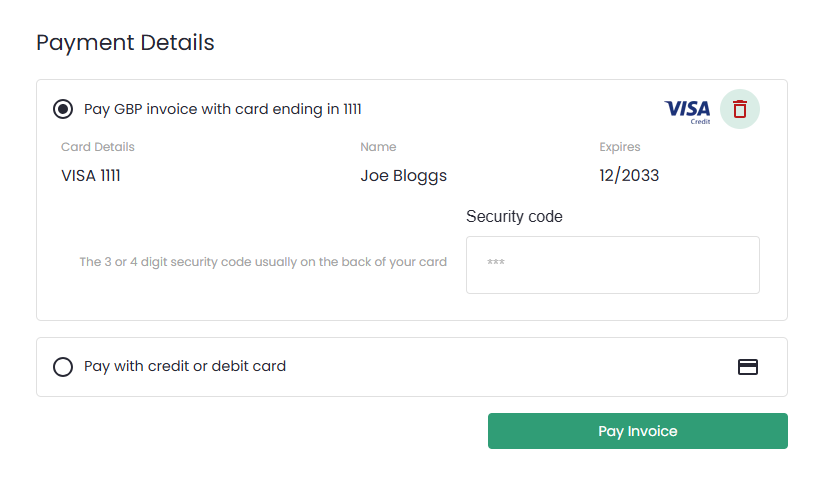Delete the saved VISA card
Image resolution: width=826 pixels, height=485 pixels.
[x=739, y=109]
